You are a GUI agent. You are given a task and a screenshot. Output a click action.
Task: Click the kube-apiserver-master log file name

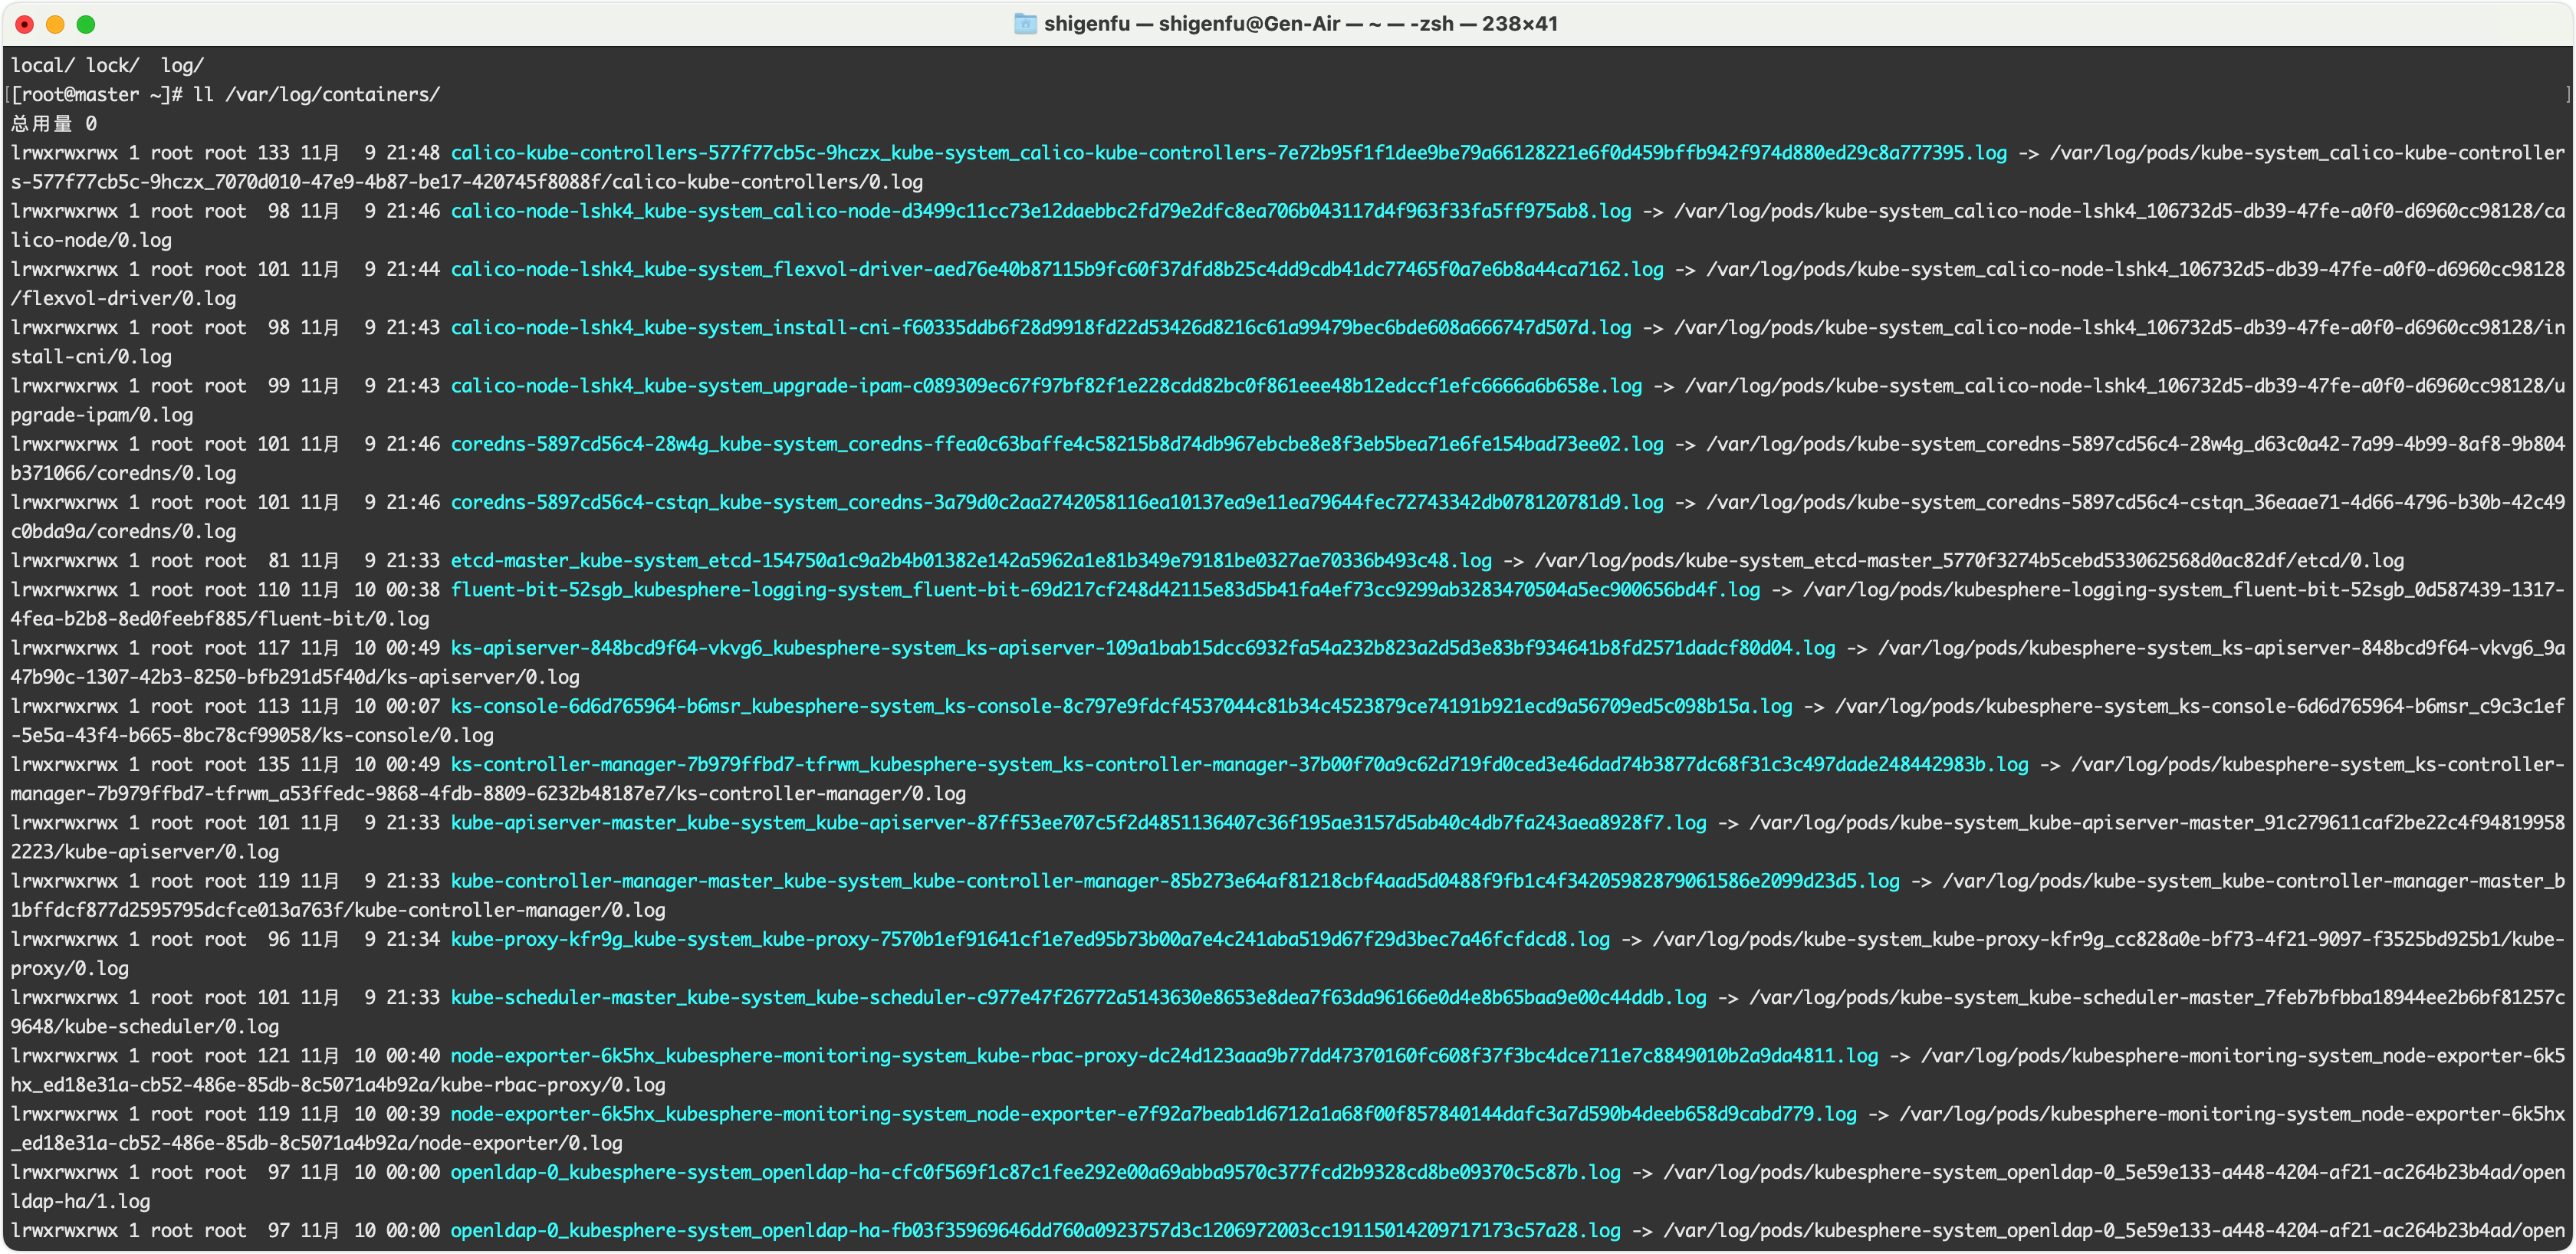(x=1078, y=823)
